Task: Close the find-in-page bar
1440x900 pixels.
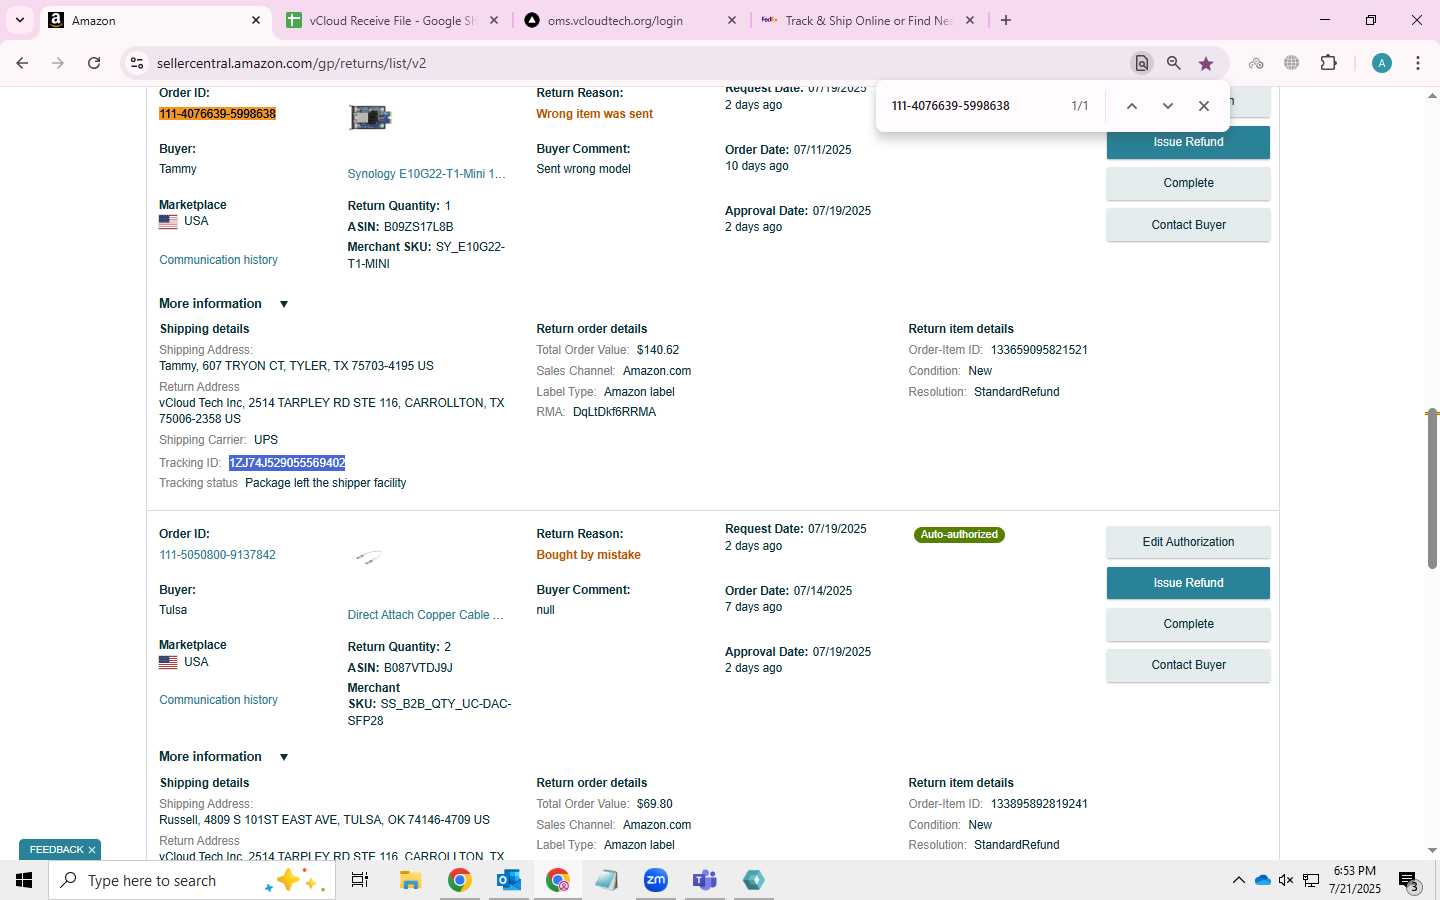Action: (x=1204, y=106)
